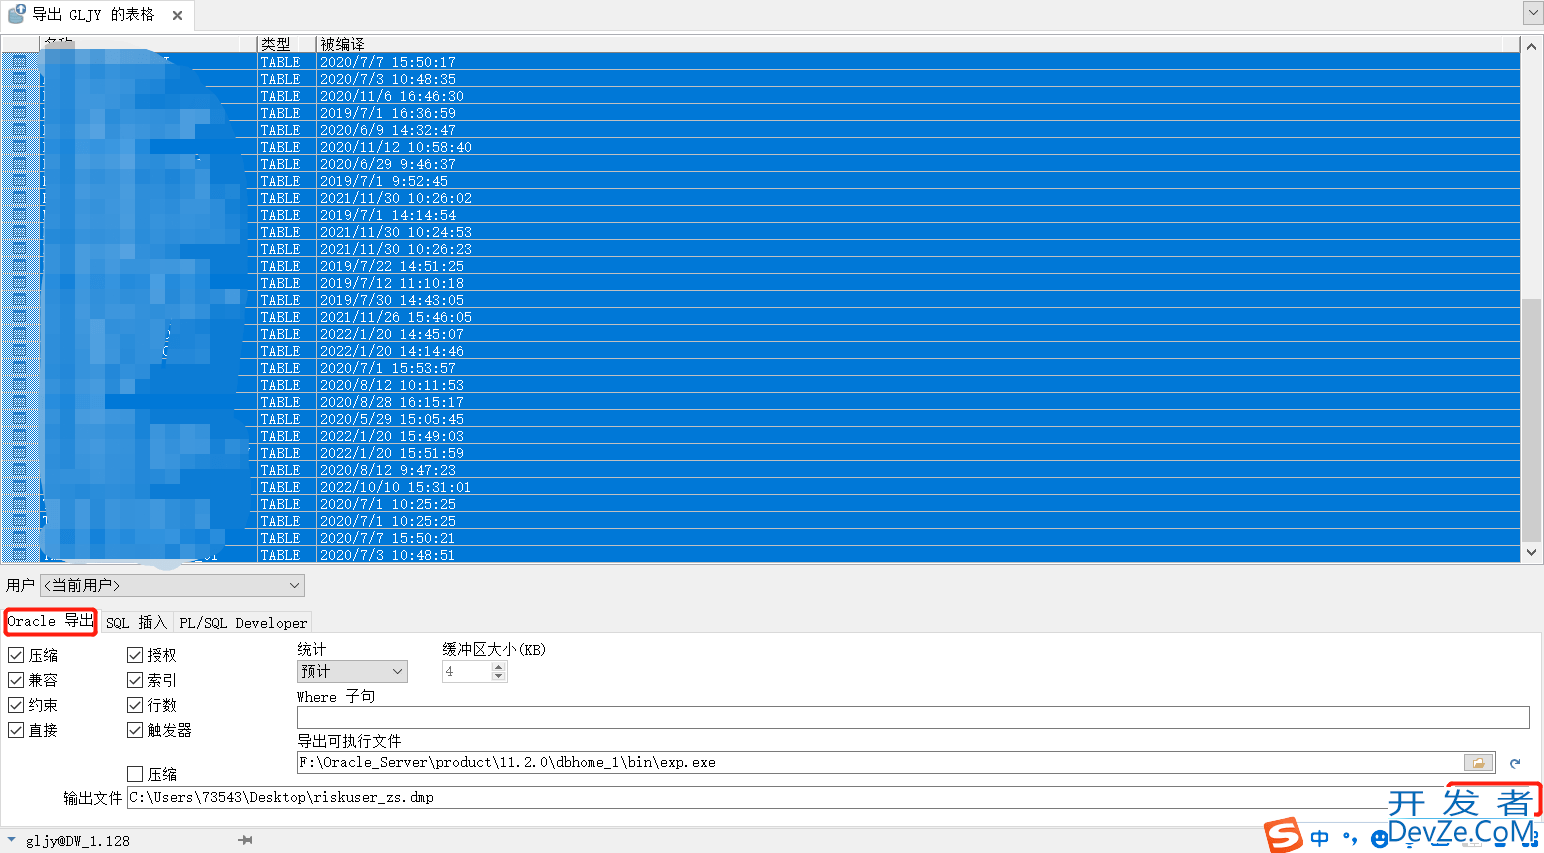Click the export tables tab icon
The image size is (1544, 853).
[x=16, y=14]
